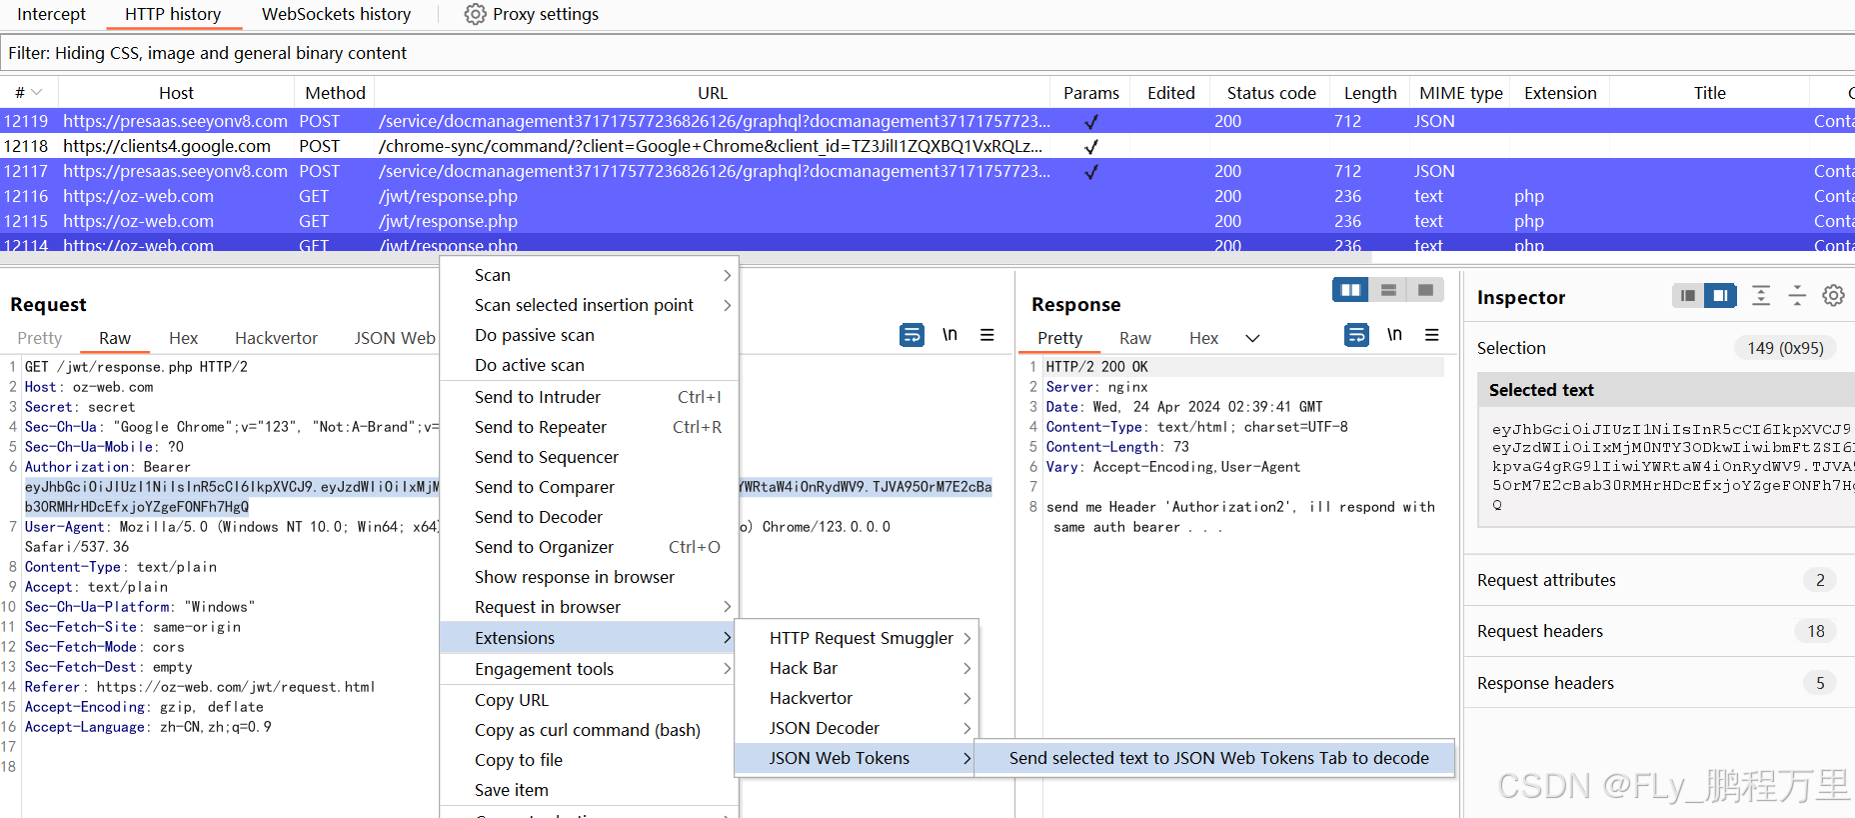The image size is (1855, 818).
Task: Open the # column sort dropdown
Action: [37, 93]
